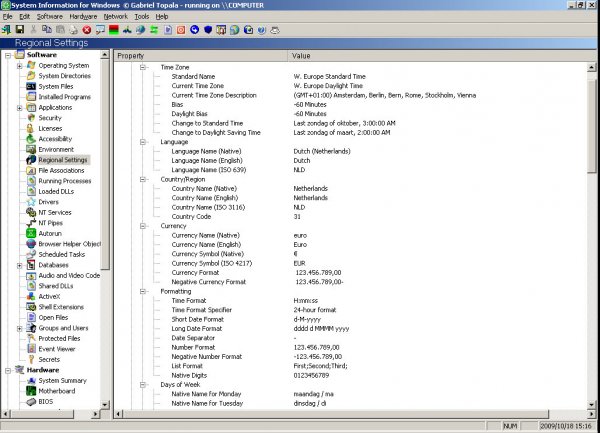
Task: Expand the Operating System tree node
Action: click(20, 65)
